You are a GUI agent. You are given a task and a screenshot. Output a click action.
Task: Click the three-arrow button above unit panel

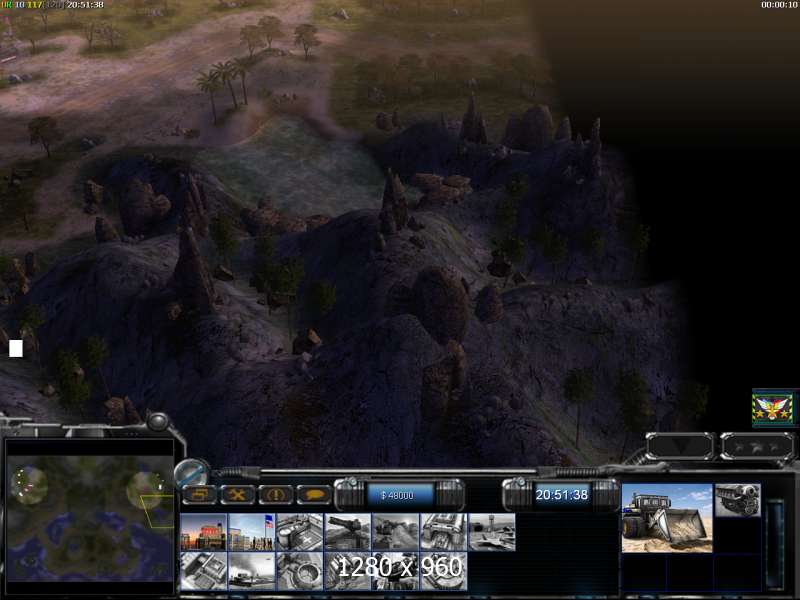tap(757, 446)
